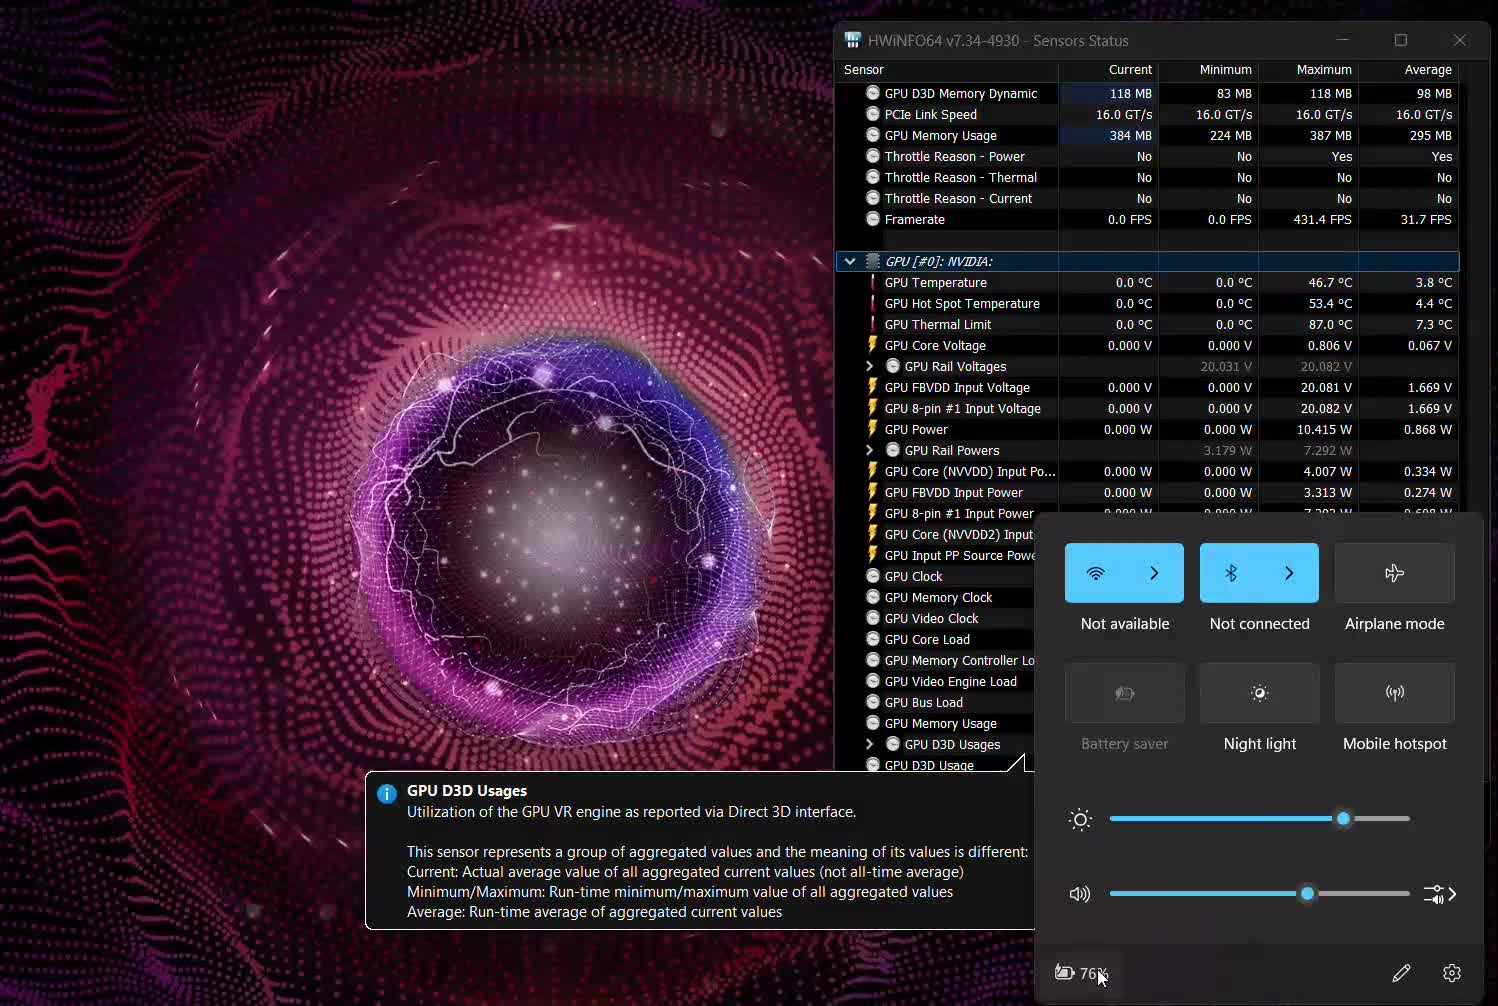Open Settings via the gear icon
Screen dimensions: 1498x1006
(1452, 973)
